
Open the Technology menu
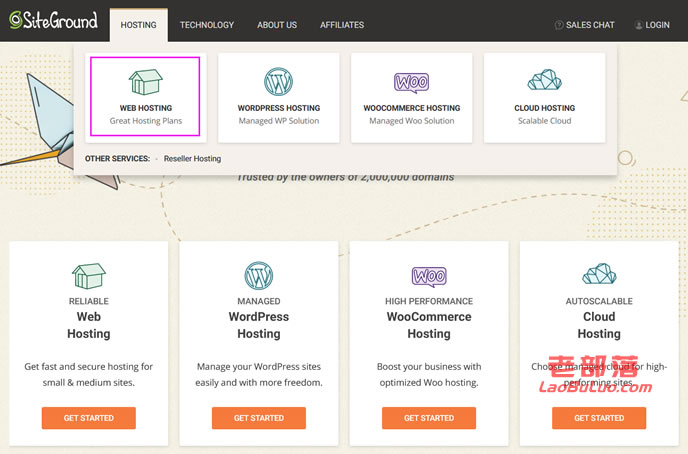pyautogui.click(x=207, y=25)
